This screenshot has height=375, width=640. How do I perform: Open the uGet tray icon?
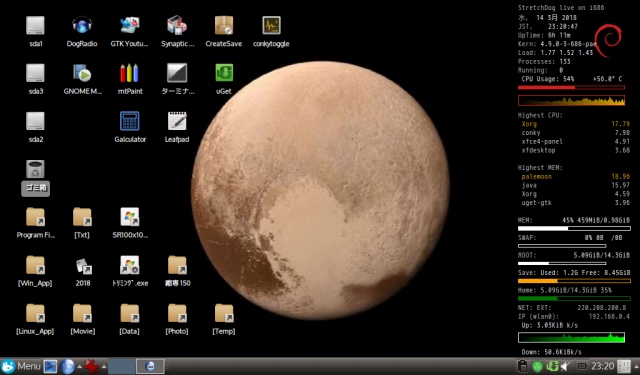tap(552, 366)
